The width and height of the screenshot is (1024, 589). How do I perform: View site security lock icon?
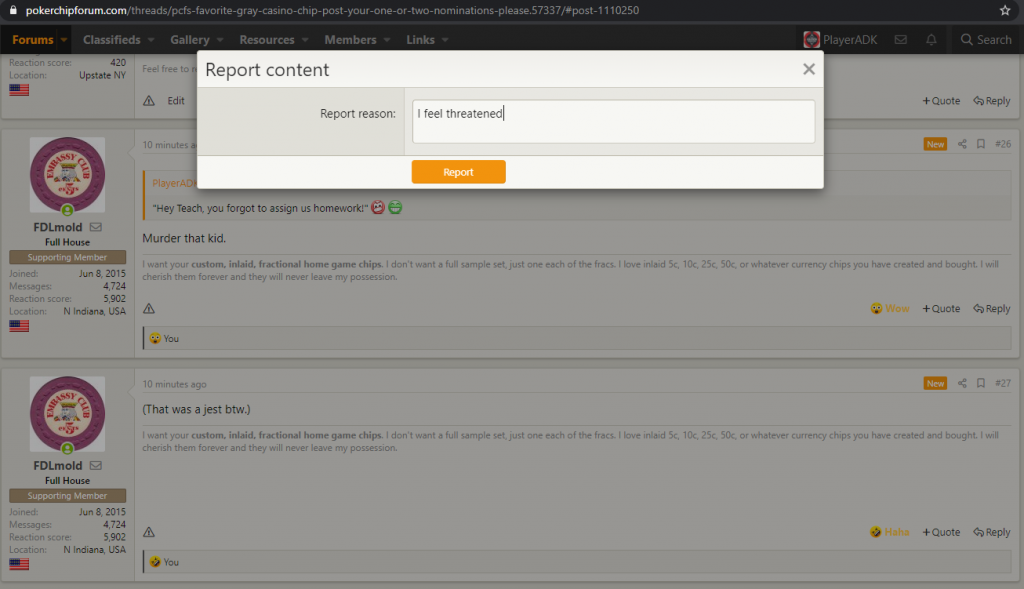[x=13, y=10]
